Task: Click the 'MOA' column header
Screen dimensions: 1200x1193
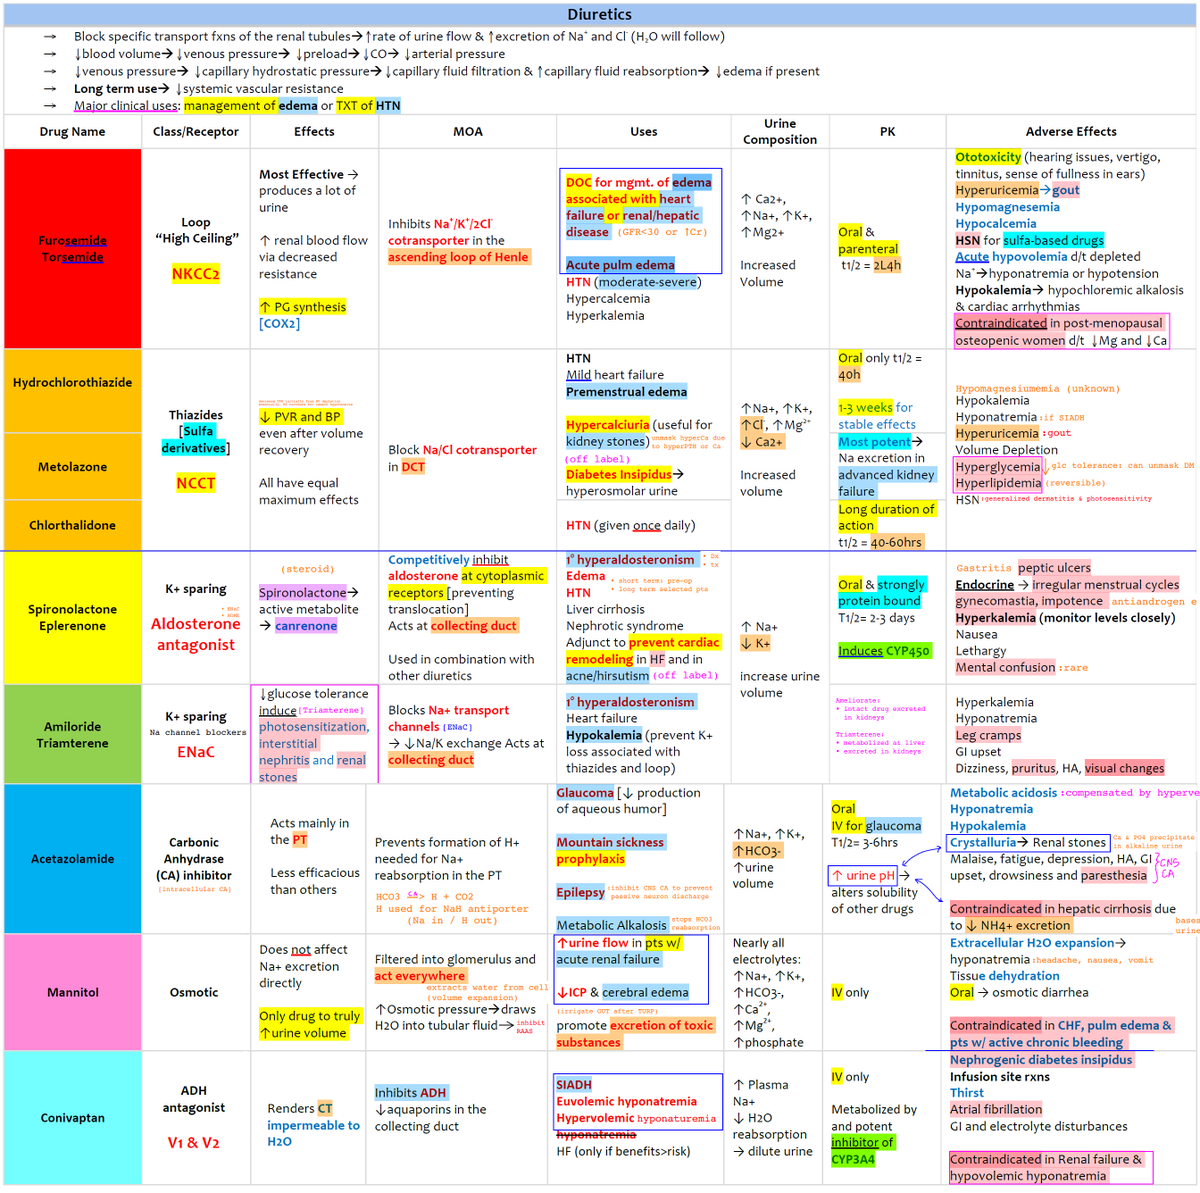Action: (468, 131)
